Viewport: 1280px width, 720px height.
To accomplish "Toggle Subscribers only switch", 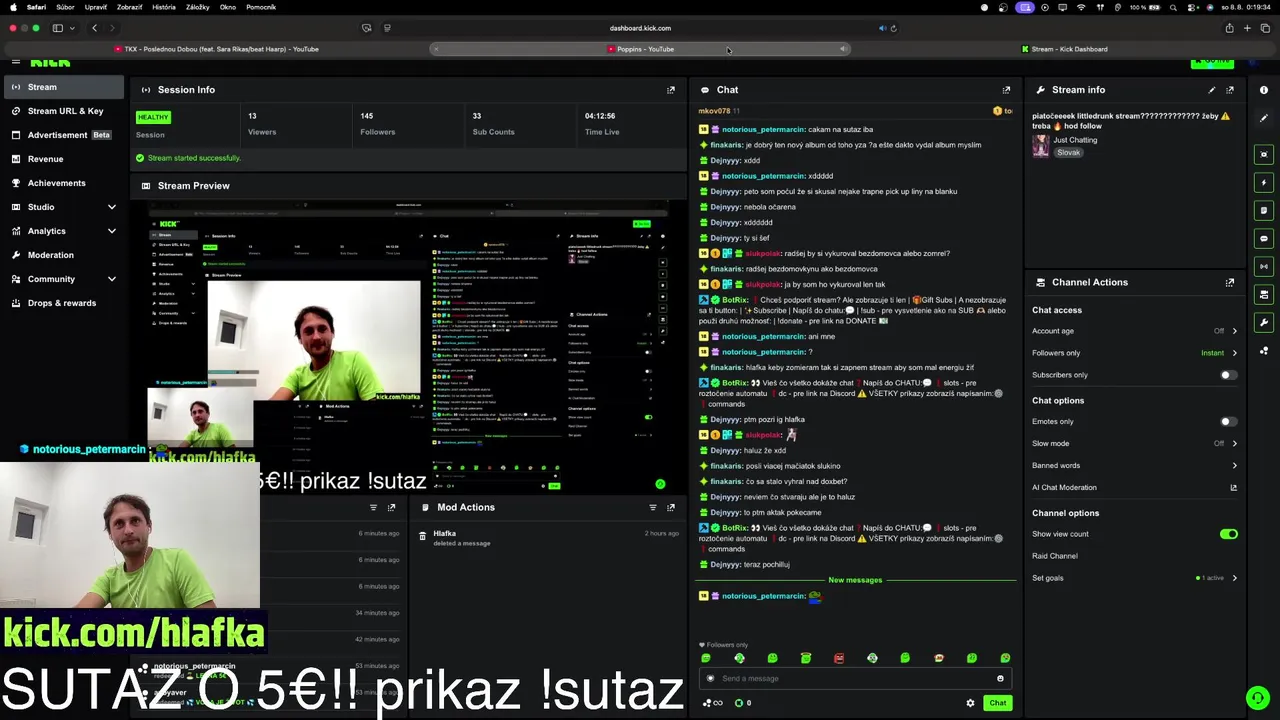I will (x=1229, y=375).
